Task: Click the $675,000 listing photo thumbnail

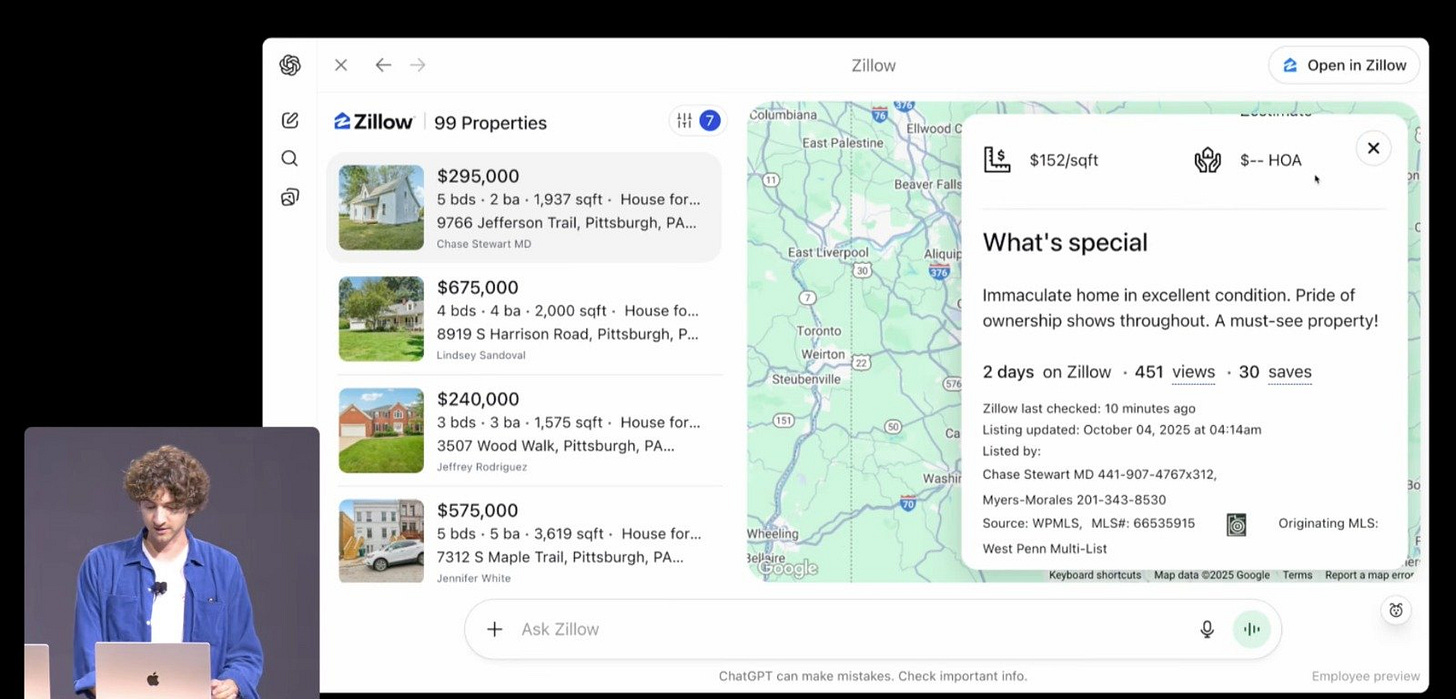Action: tap(381, 319)
